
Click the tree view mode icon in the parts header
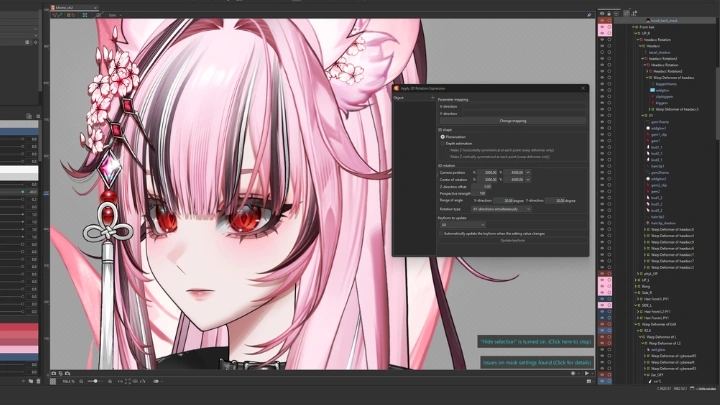point(627,13)
